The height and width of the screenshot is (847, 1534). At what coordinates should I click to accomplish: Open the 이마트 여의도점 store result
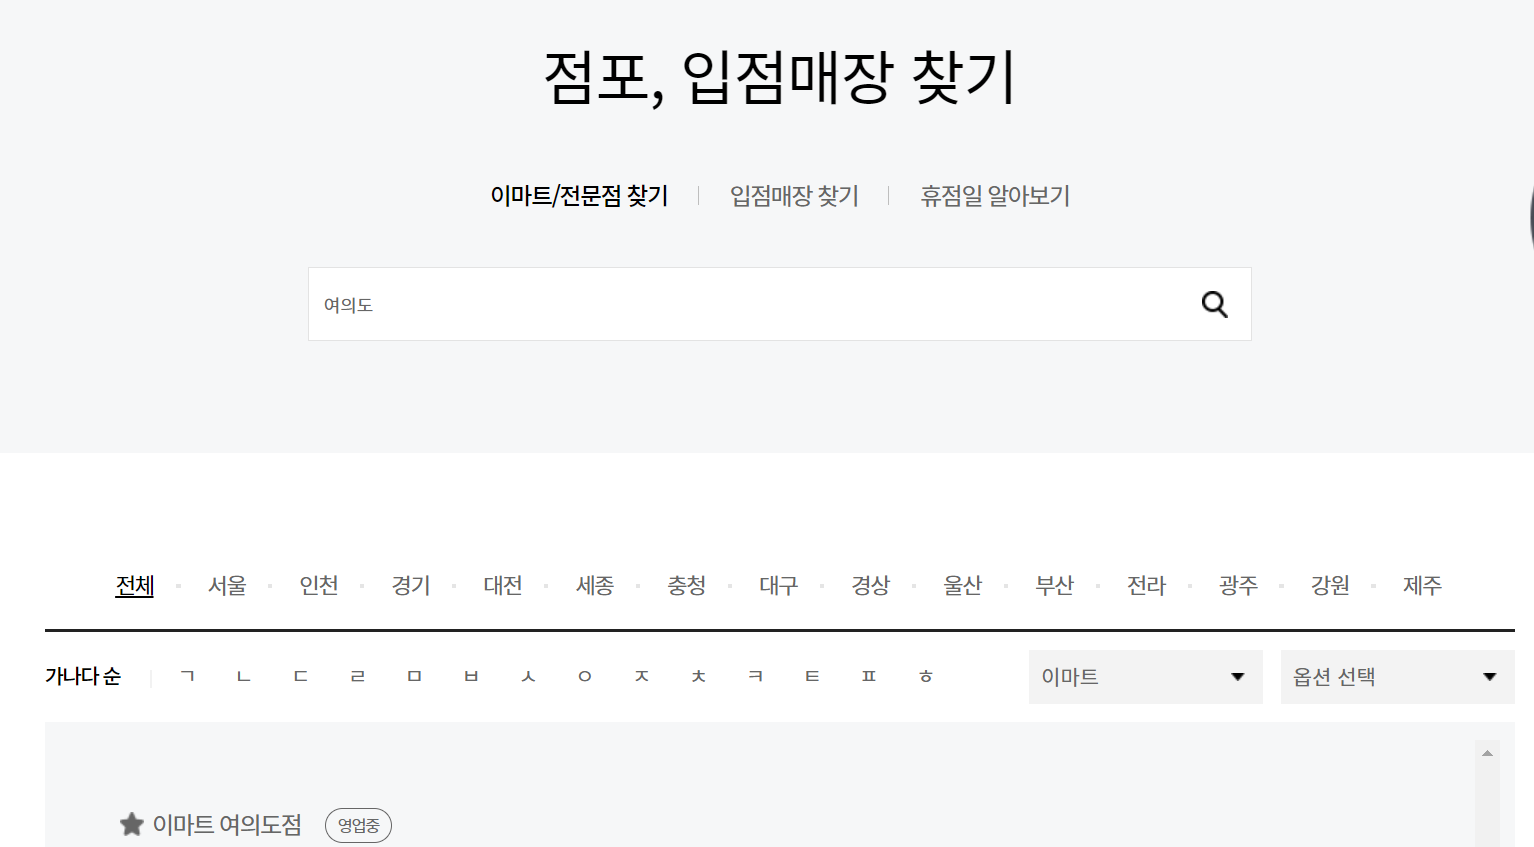coord(227,825)
